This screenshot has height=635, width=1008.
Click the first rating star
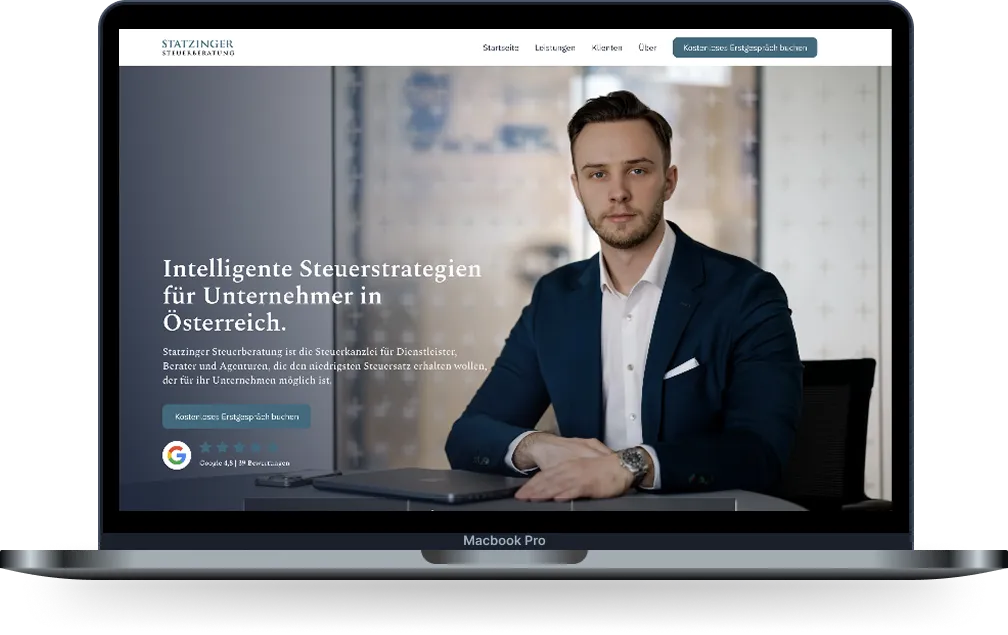coord(206,447)
